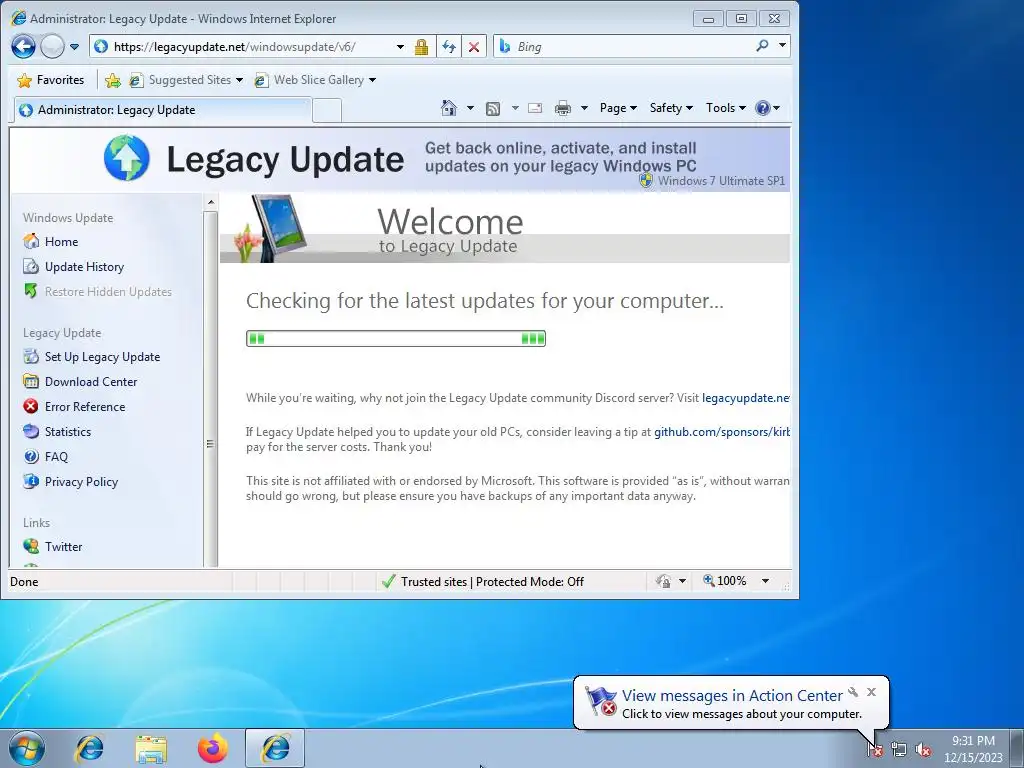Click the Action Center flag tray icon

coord(875,750)
